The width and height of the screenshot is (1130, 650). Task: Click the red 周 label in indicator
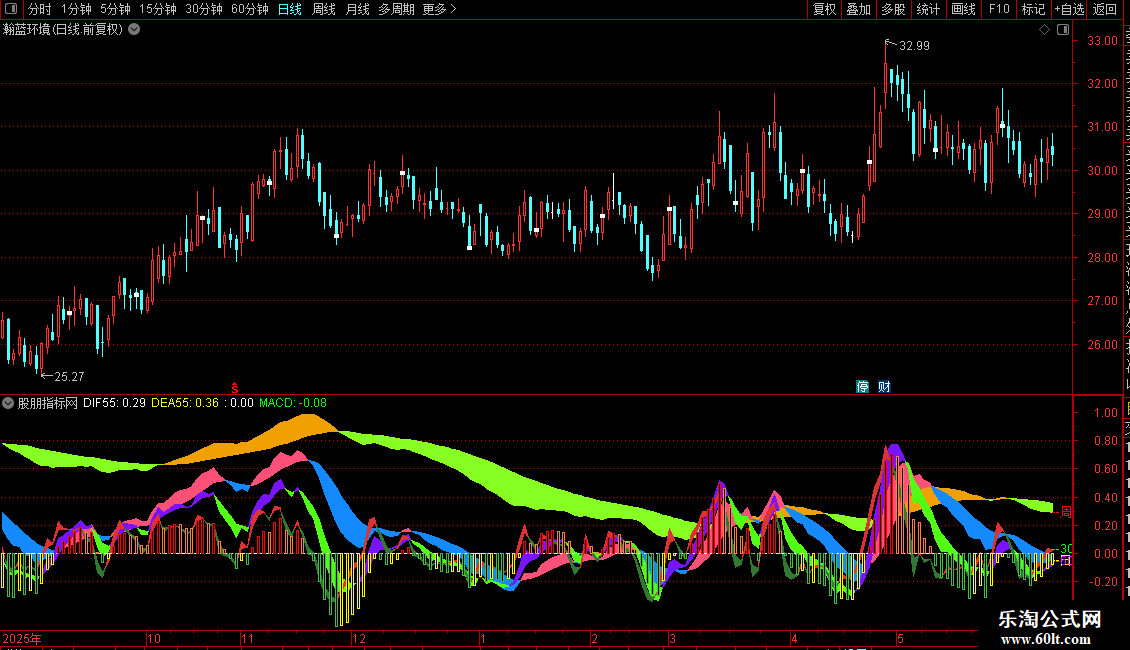[x=1066, y=512]
